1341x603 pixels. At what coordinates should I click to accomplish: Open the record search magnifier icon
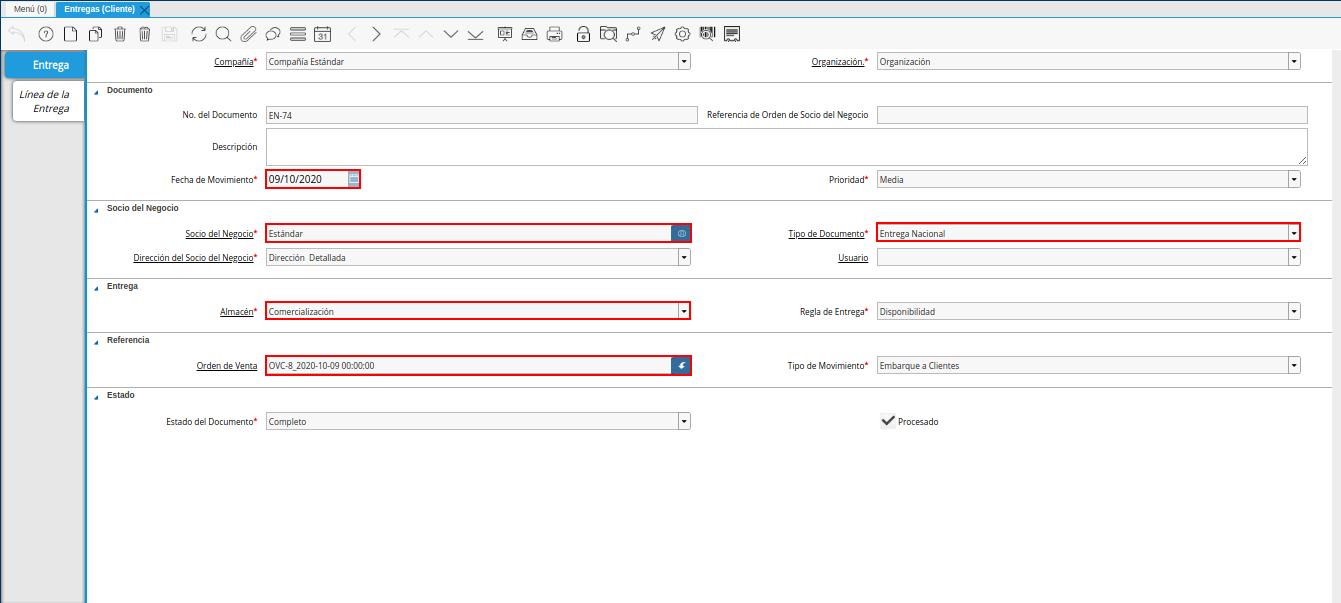(x=223, y=34)
